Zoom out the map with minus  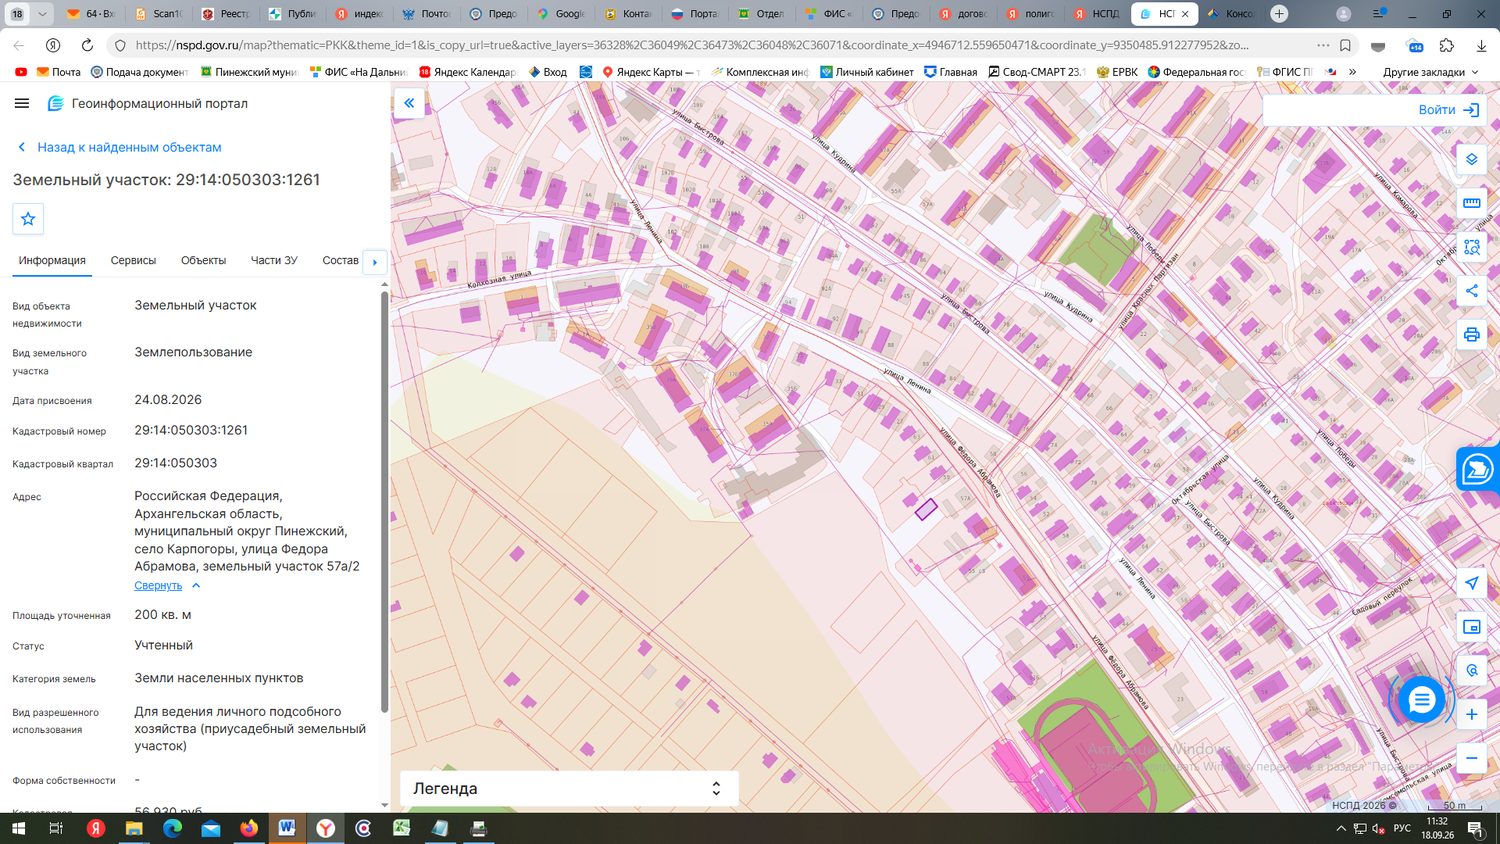pos(1471,758)
